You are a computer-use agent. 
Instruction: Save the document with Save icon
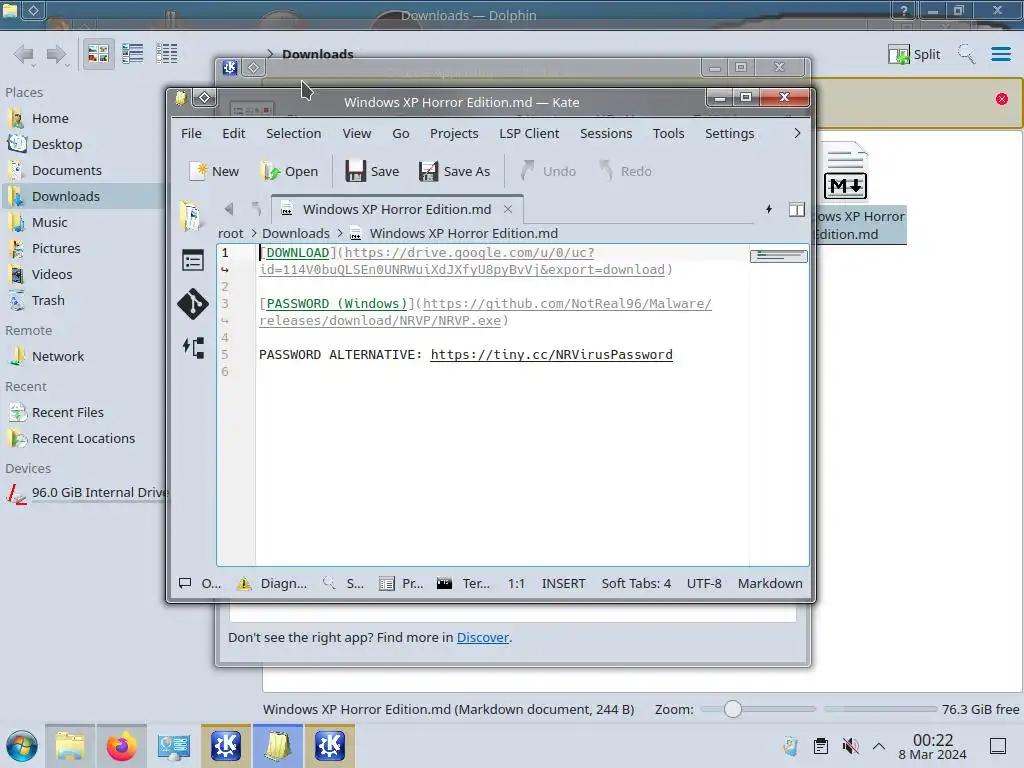tap(372, 171)
